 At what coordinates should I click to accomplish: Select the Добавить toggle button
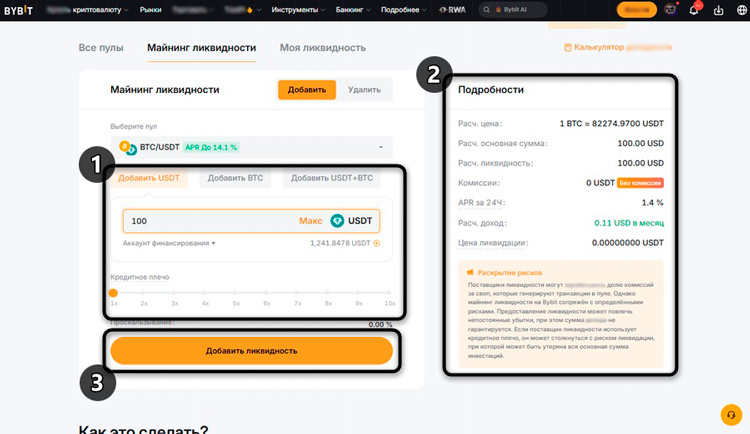[x=307, y=89]
